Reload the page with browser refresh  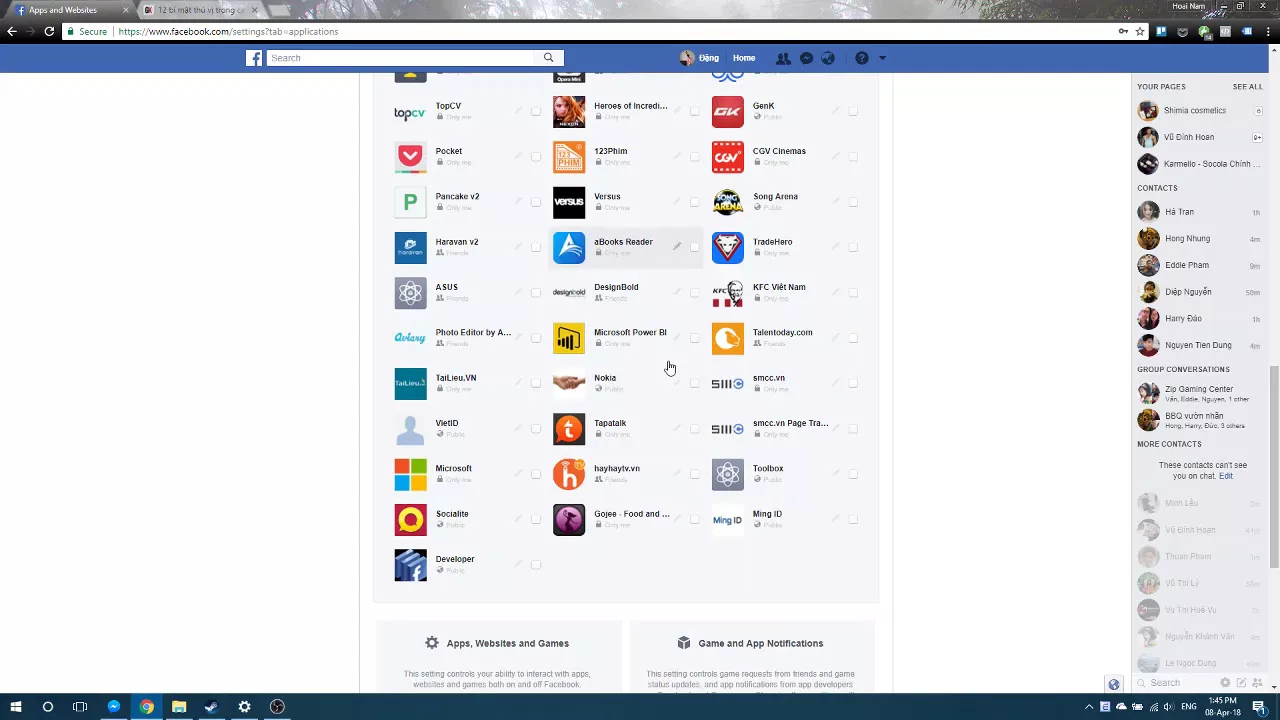click(x=49, y=32)
